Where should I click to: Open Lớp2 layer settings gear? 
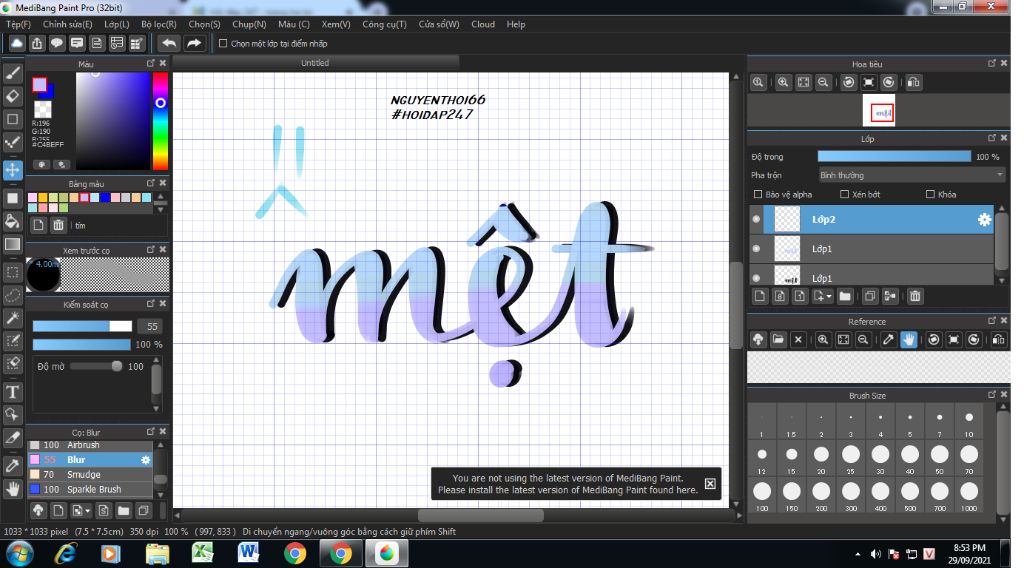984,220
